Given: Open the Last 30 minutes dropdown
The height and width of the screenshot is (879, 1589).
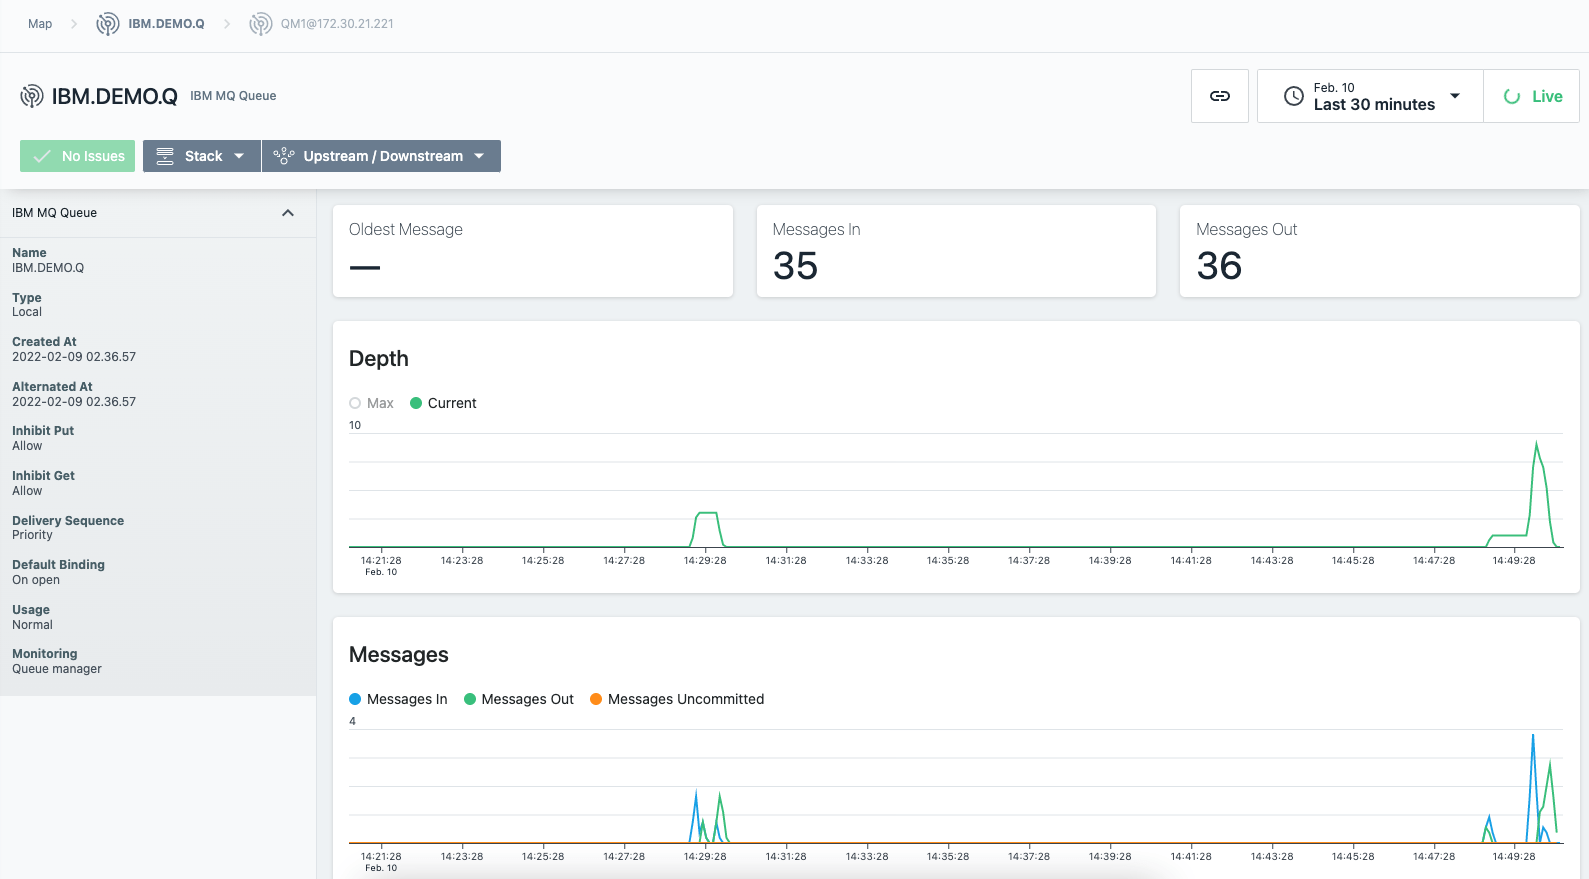Looking at the screenshot, I should point(1370,96).
